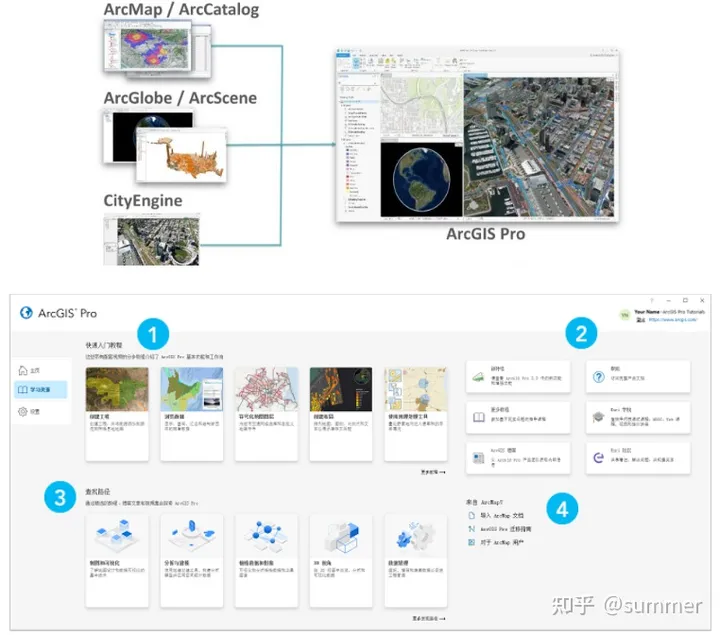The height and width of the screenshot is (635, 720).
Task: Open the coastal-map Explore Data tutorial card
Action: point(192,414)
